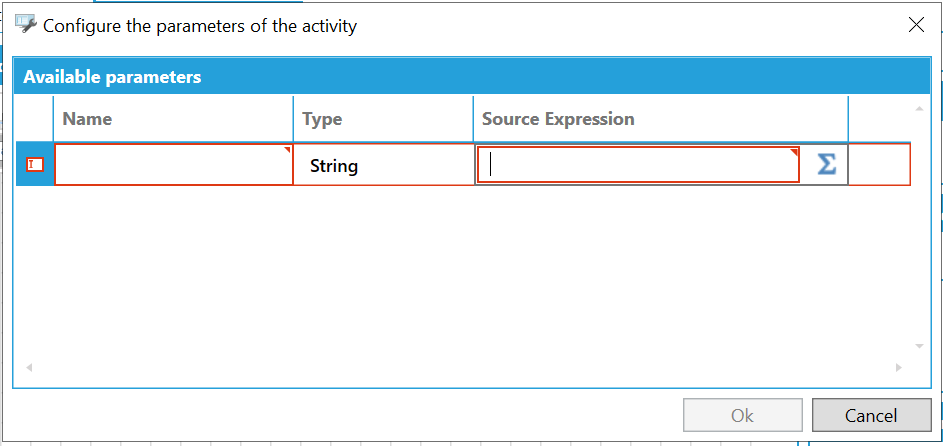Select the empty last cell in parameter row

879,165
